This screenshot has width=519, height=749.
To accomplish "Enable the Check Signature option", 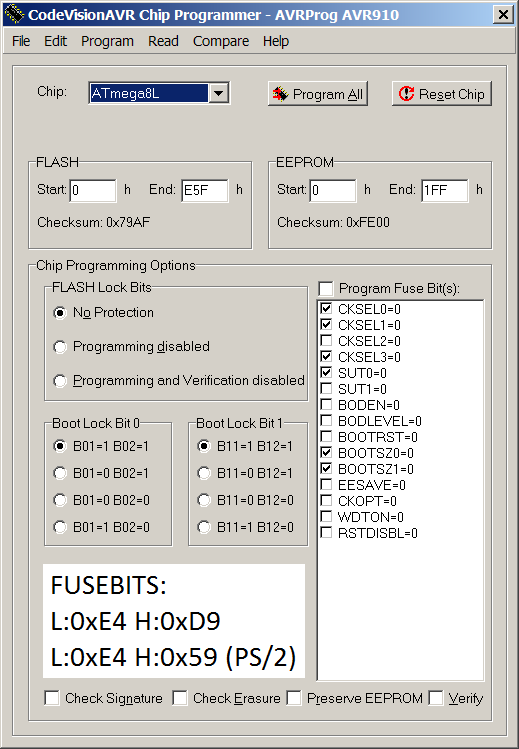I will point(52,698).
